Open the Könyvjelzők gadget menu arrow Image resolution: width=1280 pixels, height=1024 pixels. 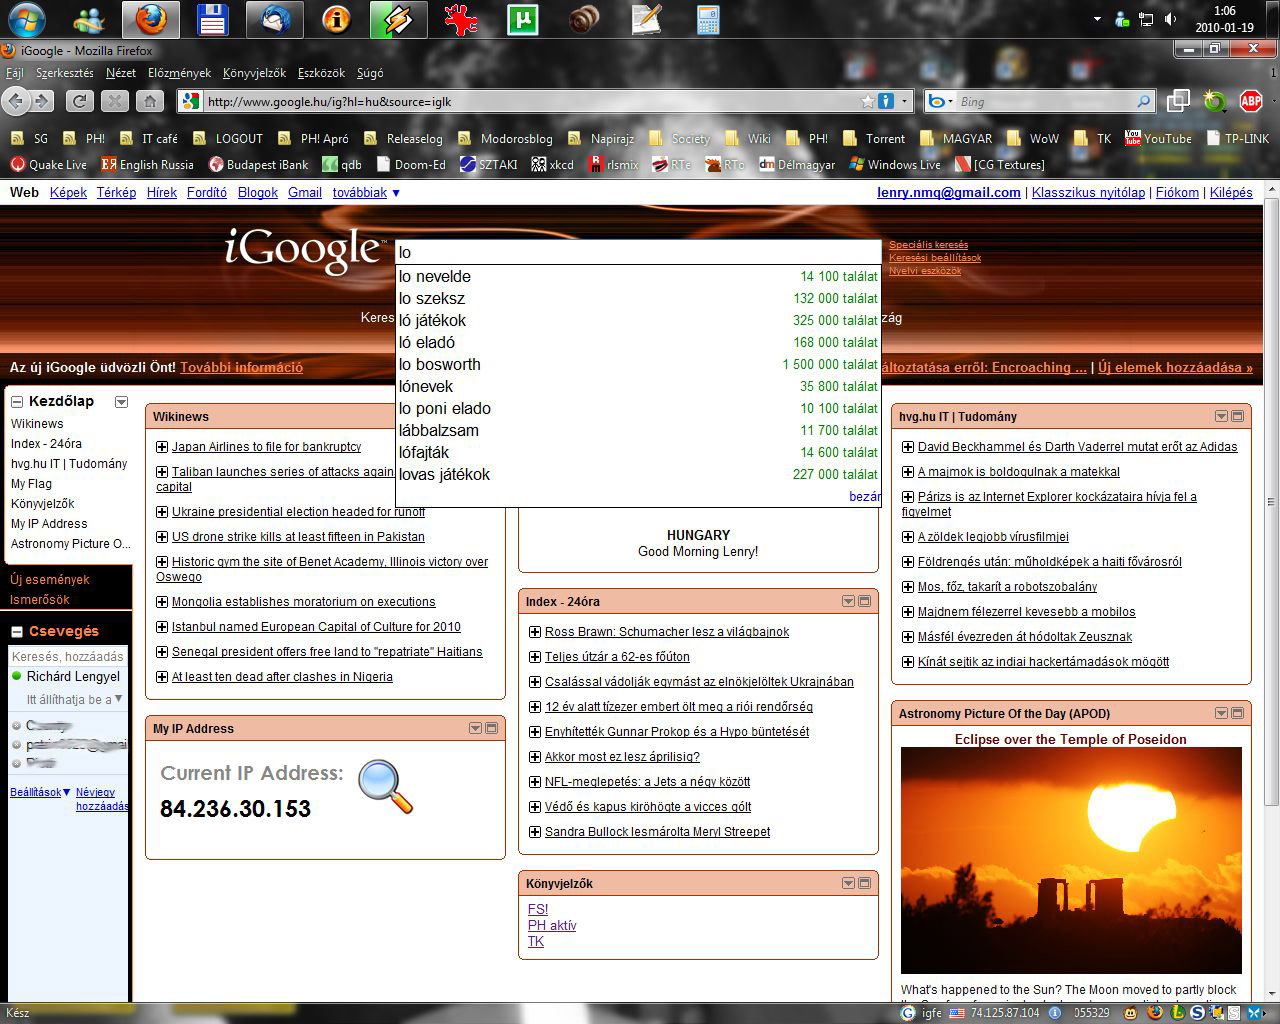point(848,883)
